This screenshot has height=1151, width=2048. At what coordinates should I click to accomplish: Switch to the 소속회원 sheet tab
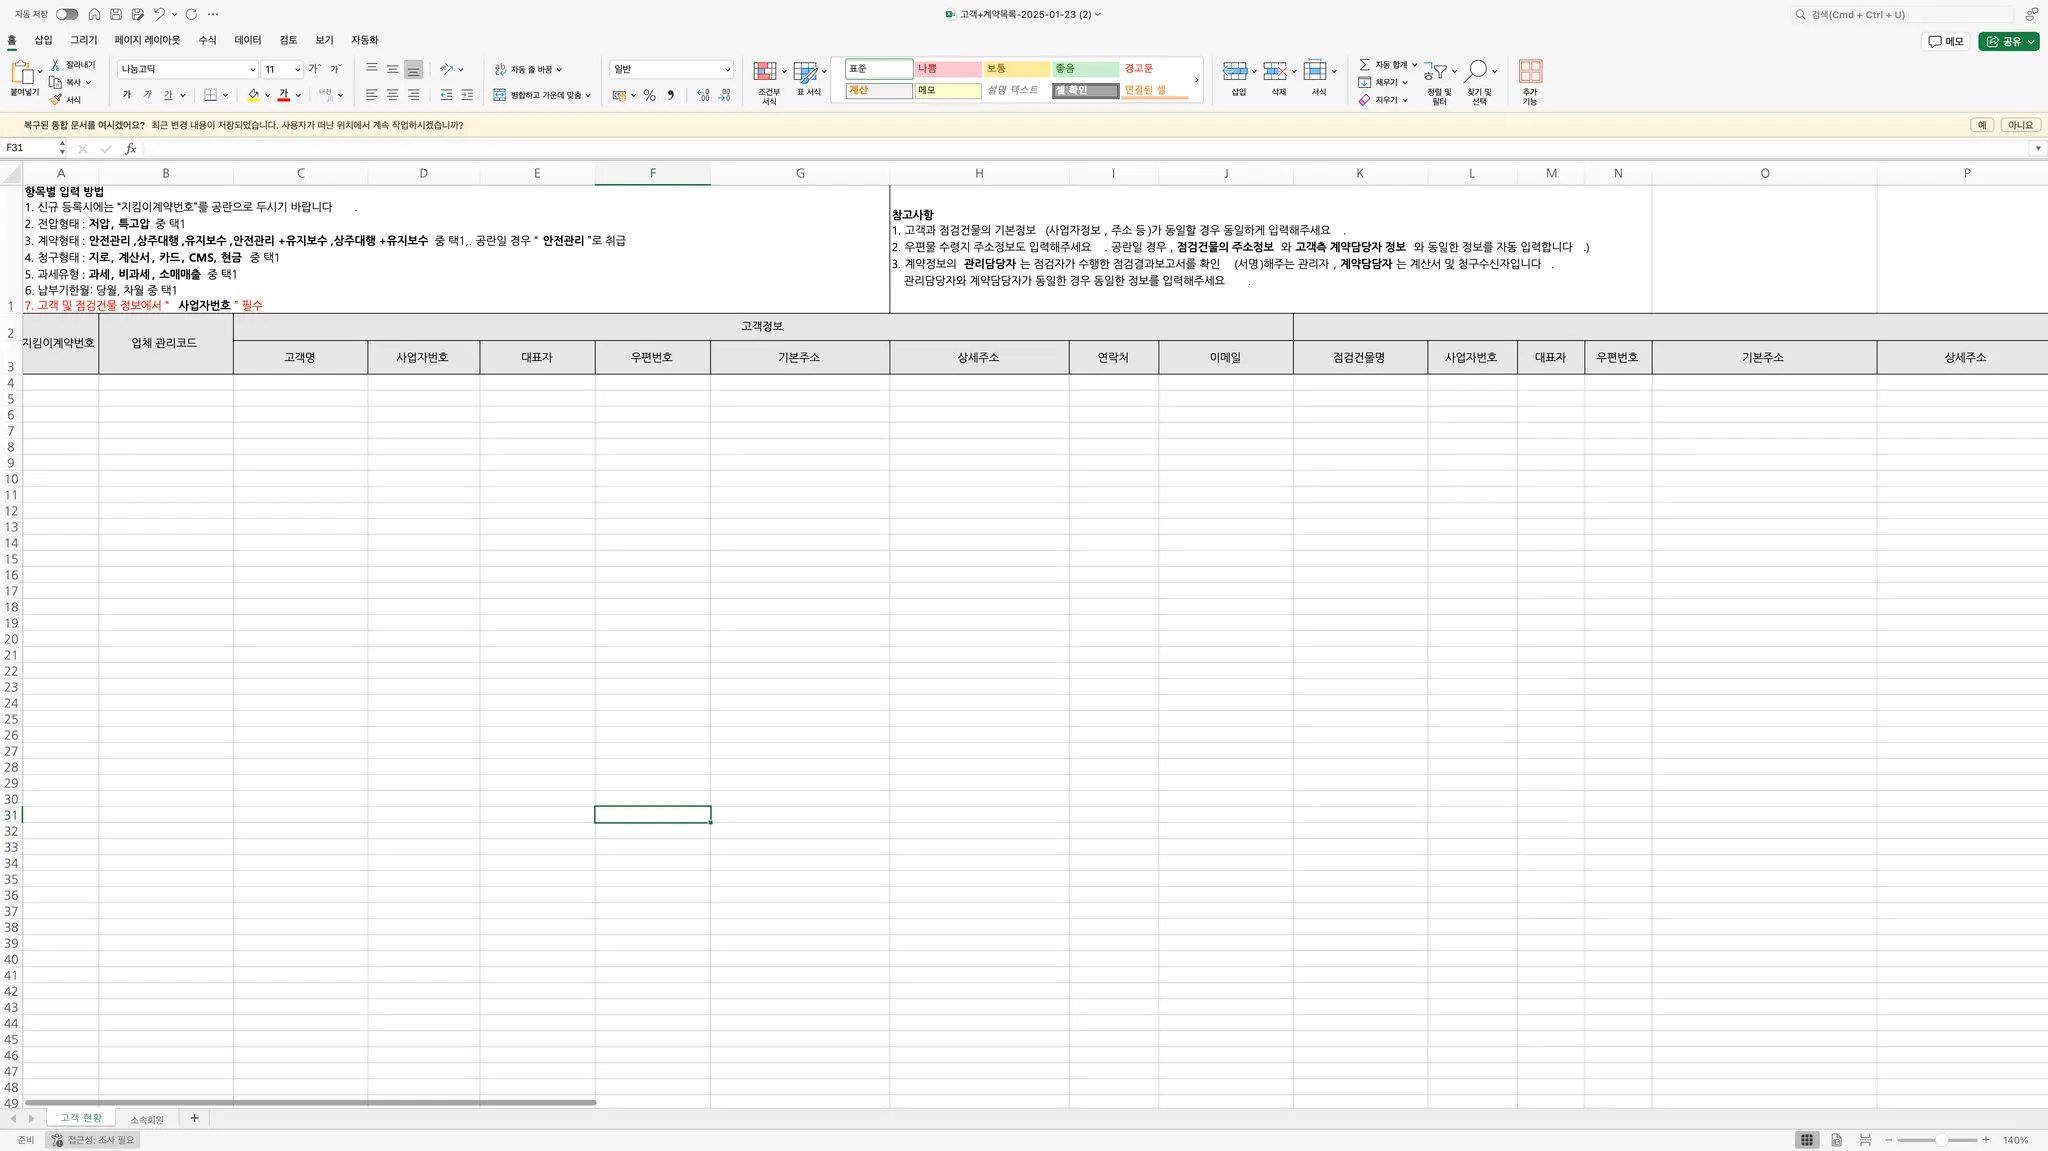pos(147,1119)
